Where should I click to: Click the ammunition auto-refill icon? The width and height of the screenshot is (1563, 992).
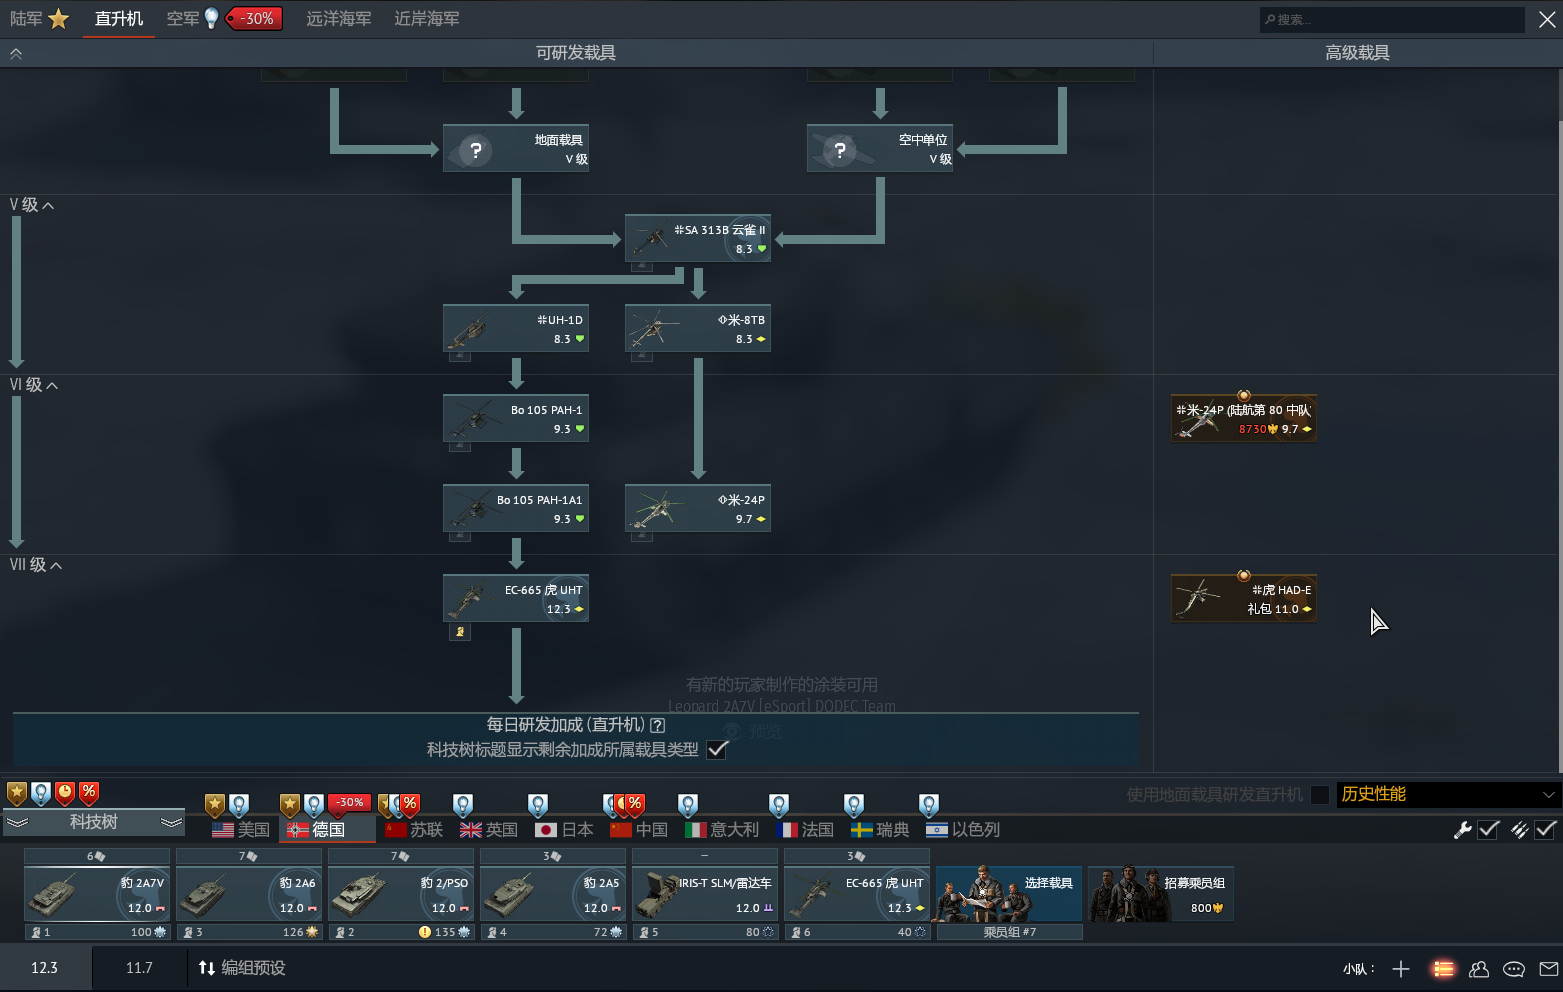[x=1520, y=829]
